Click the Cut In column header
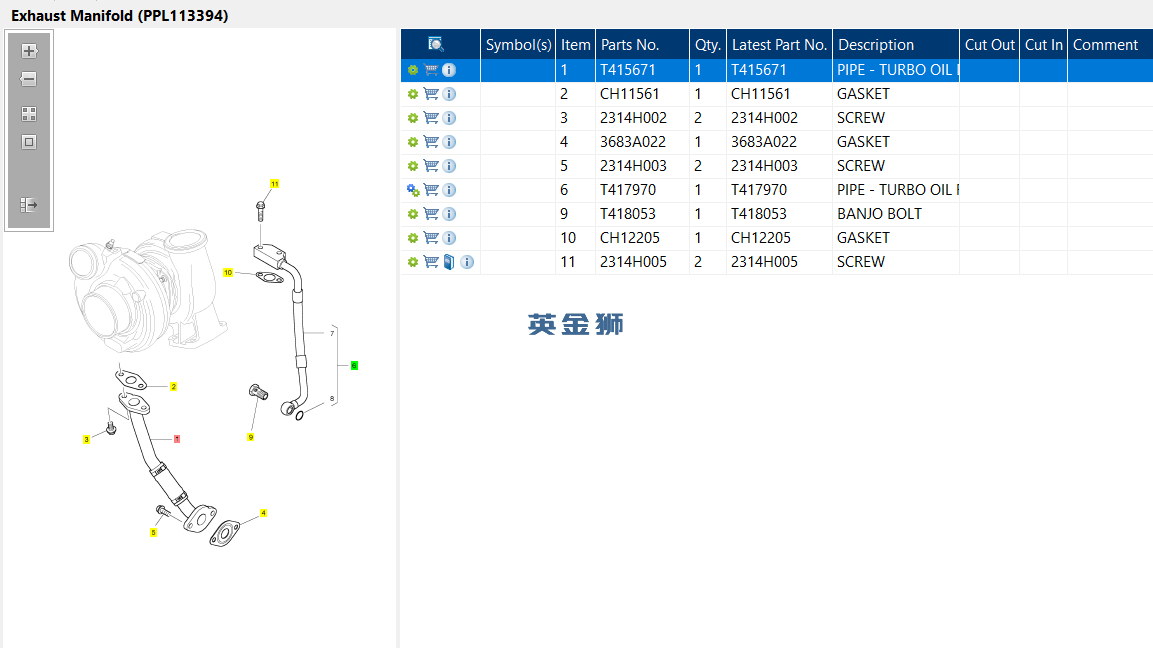 point(1043,45)
